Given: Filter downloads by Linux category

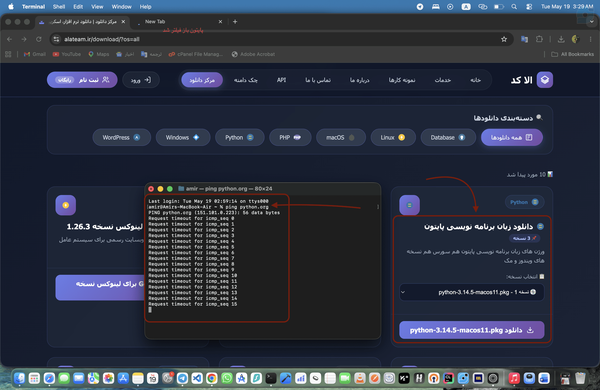Looking at the screenshot, I should pos(393,137).
